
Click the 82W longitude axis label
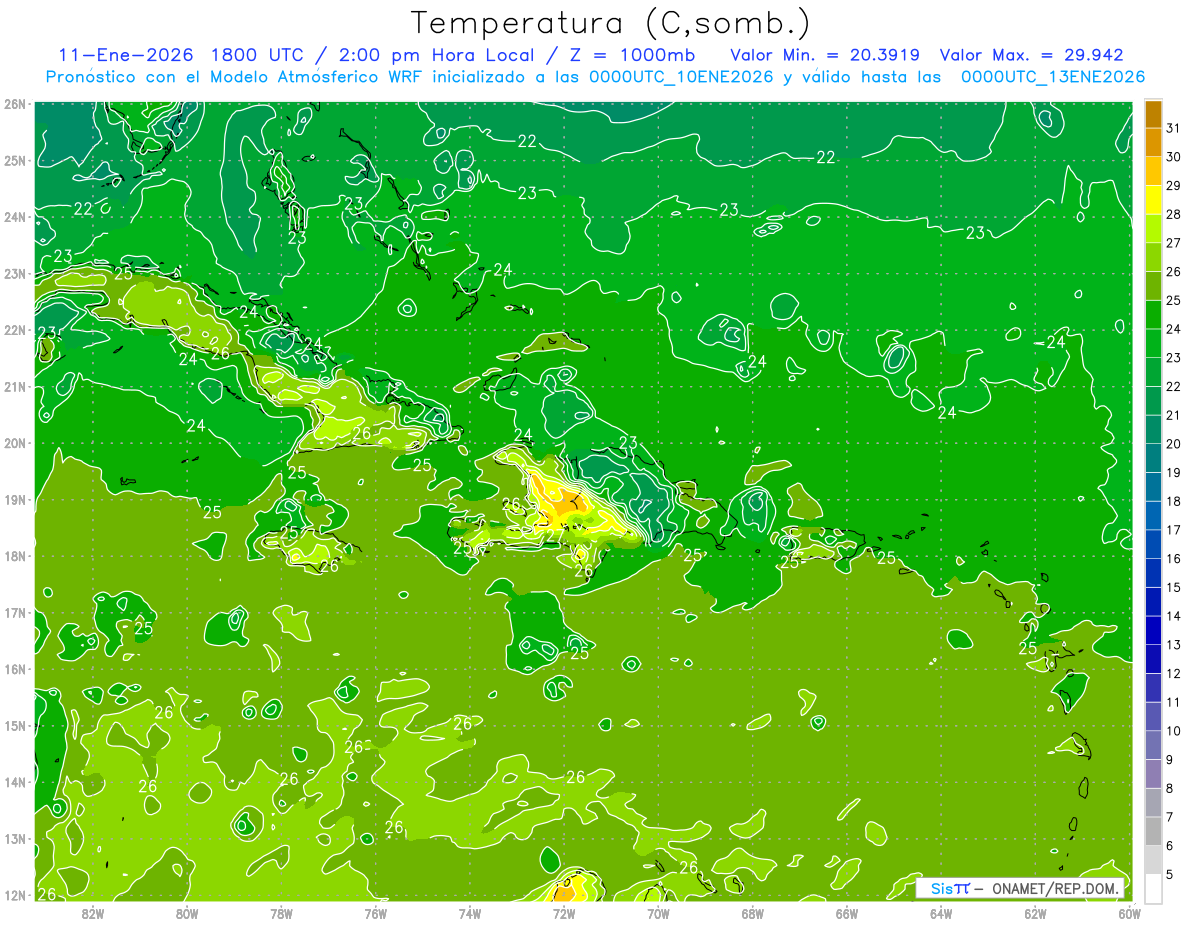(93, 913)
